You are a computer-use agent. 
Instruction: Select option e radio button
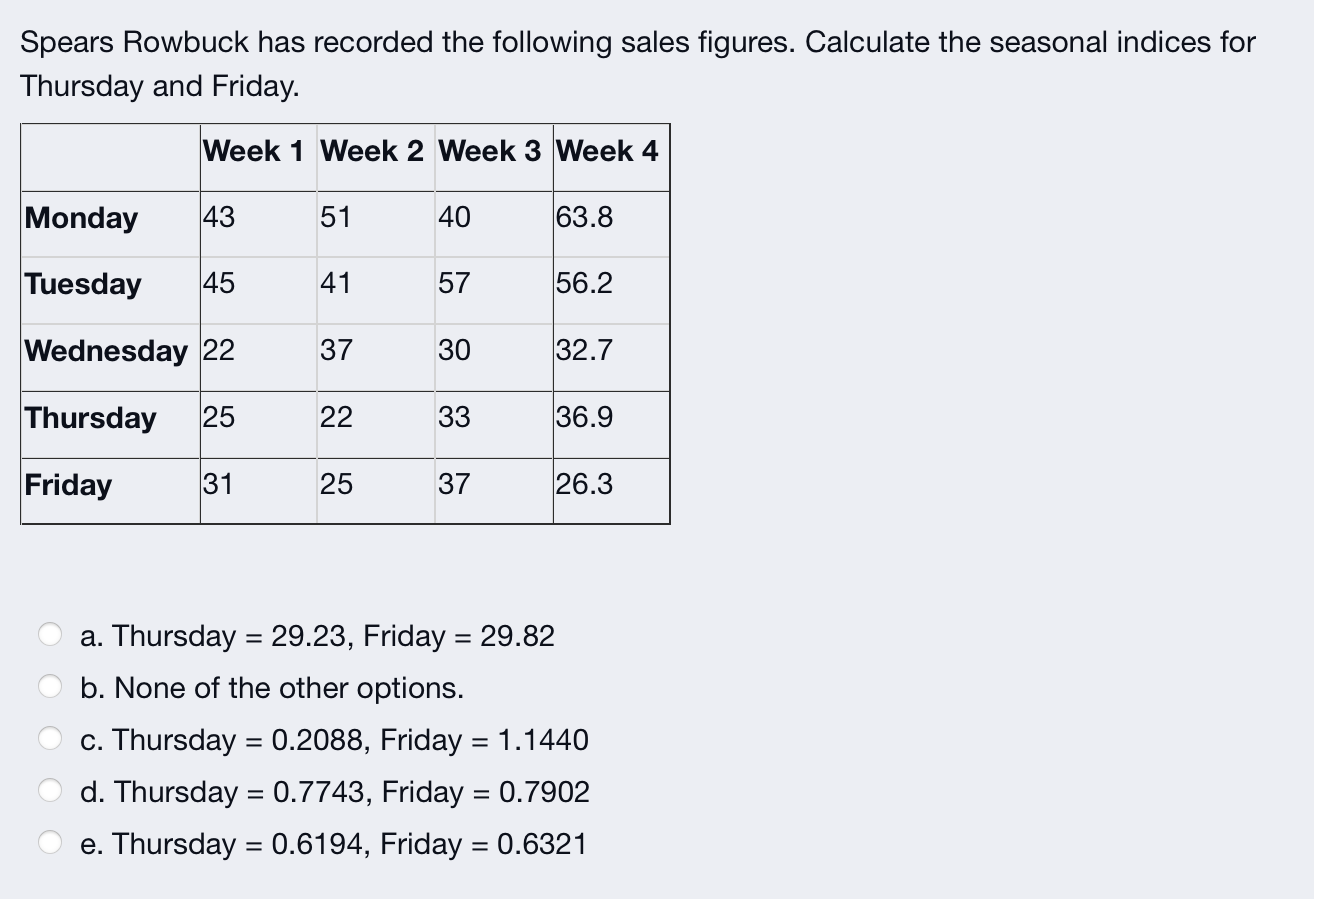(x=50, y=842)
